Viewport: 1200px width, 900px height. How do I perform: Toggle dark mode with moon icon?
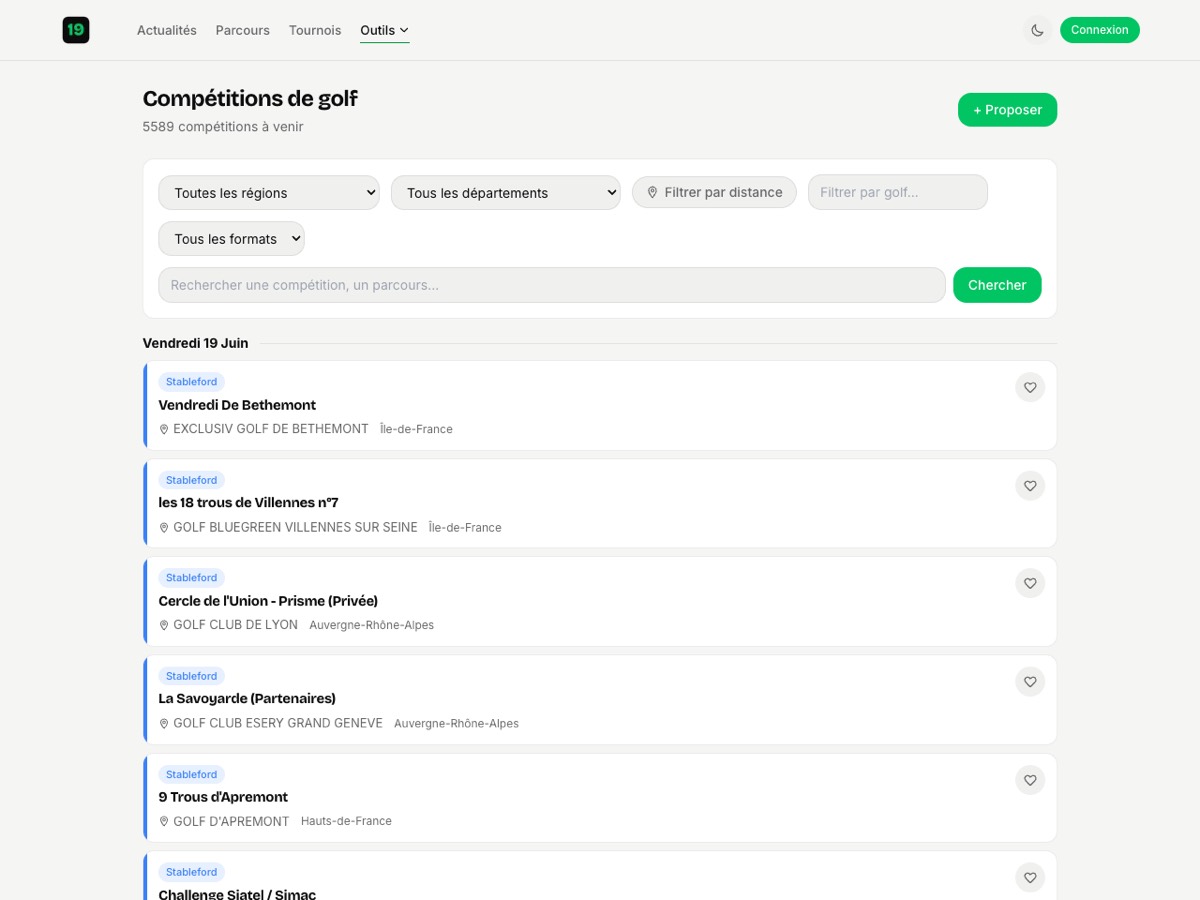1037,30
